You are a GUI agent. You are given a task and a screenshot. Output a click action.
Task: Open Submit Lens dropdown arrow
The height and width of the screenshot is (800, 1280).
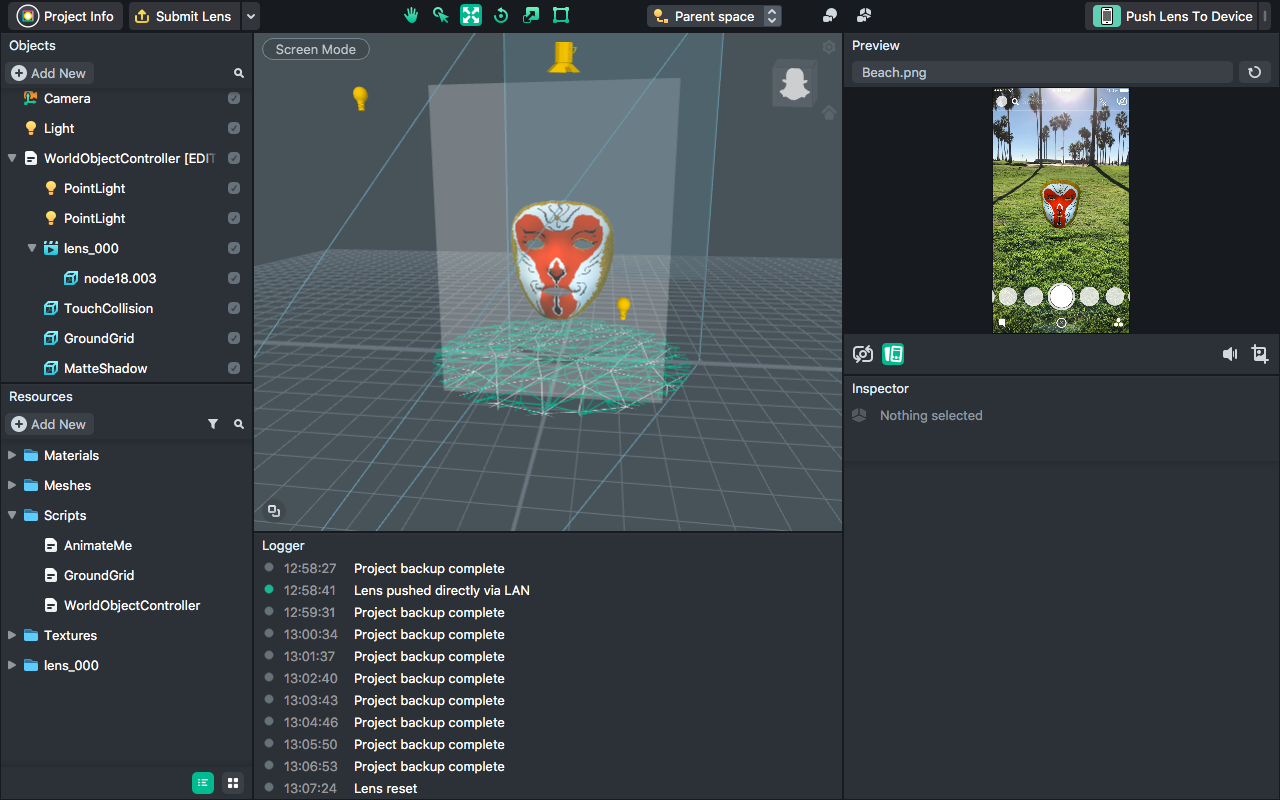click(251, 16)
